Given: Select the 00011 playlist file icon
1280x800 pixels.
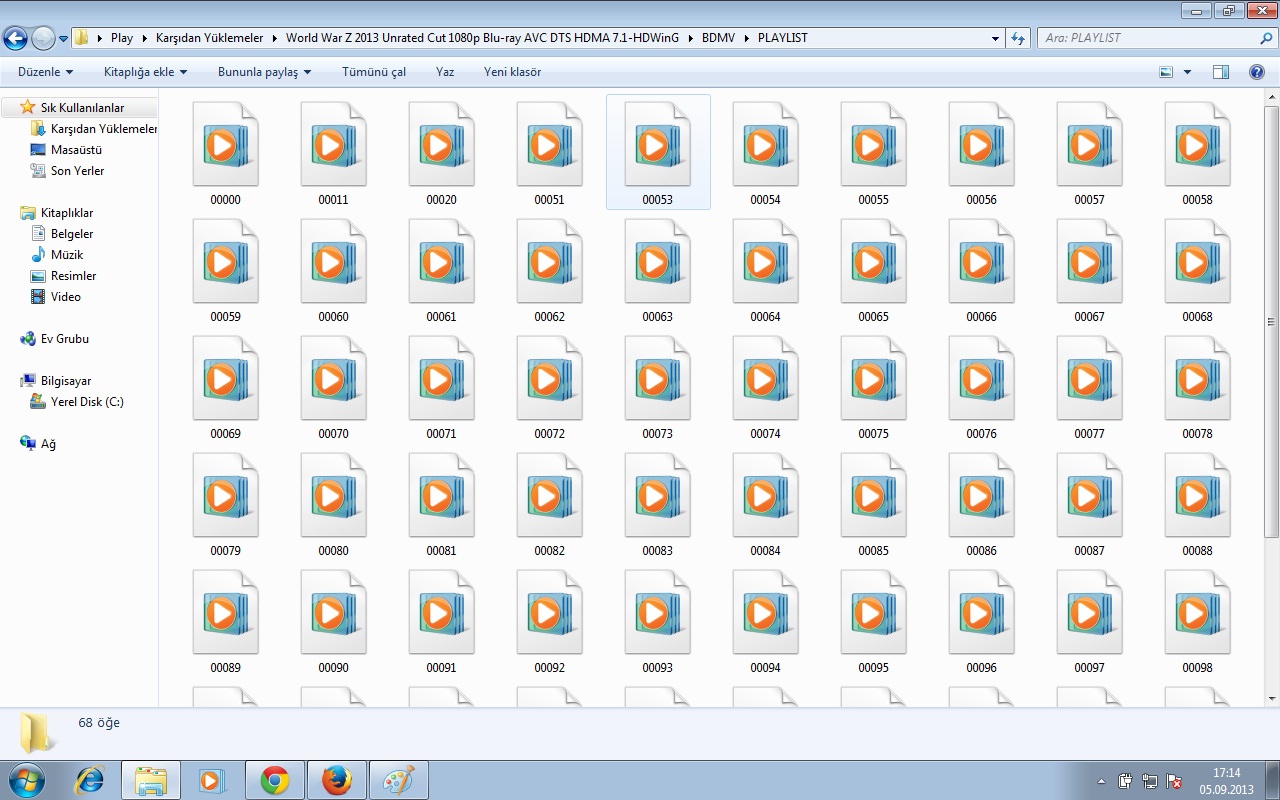Looking at the screenshot, I should click(333, 145).
